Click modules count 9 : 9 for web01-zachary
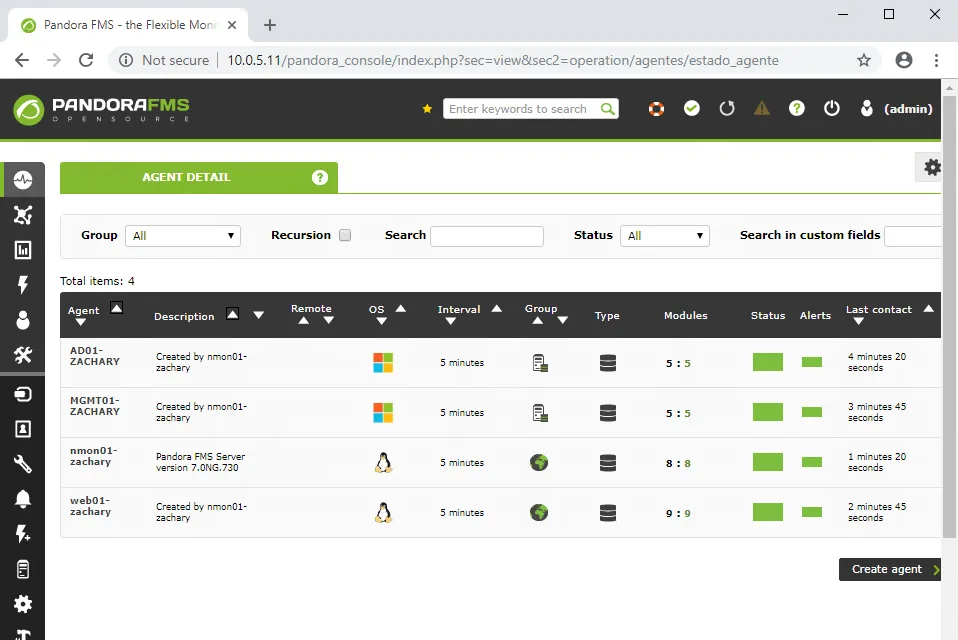958x640 pixels. (678, 514)
